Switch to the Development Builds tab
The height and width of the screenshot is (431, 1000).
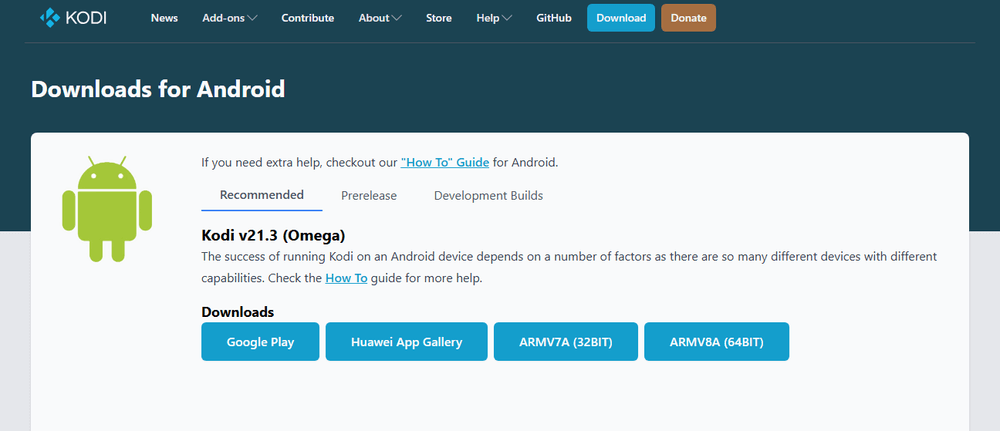point(489,196)
